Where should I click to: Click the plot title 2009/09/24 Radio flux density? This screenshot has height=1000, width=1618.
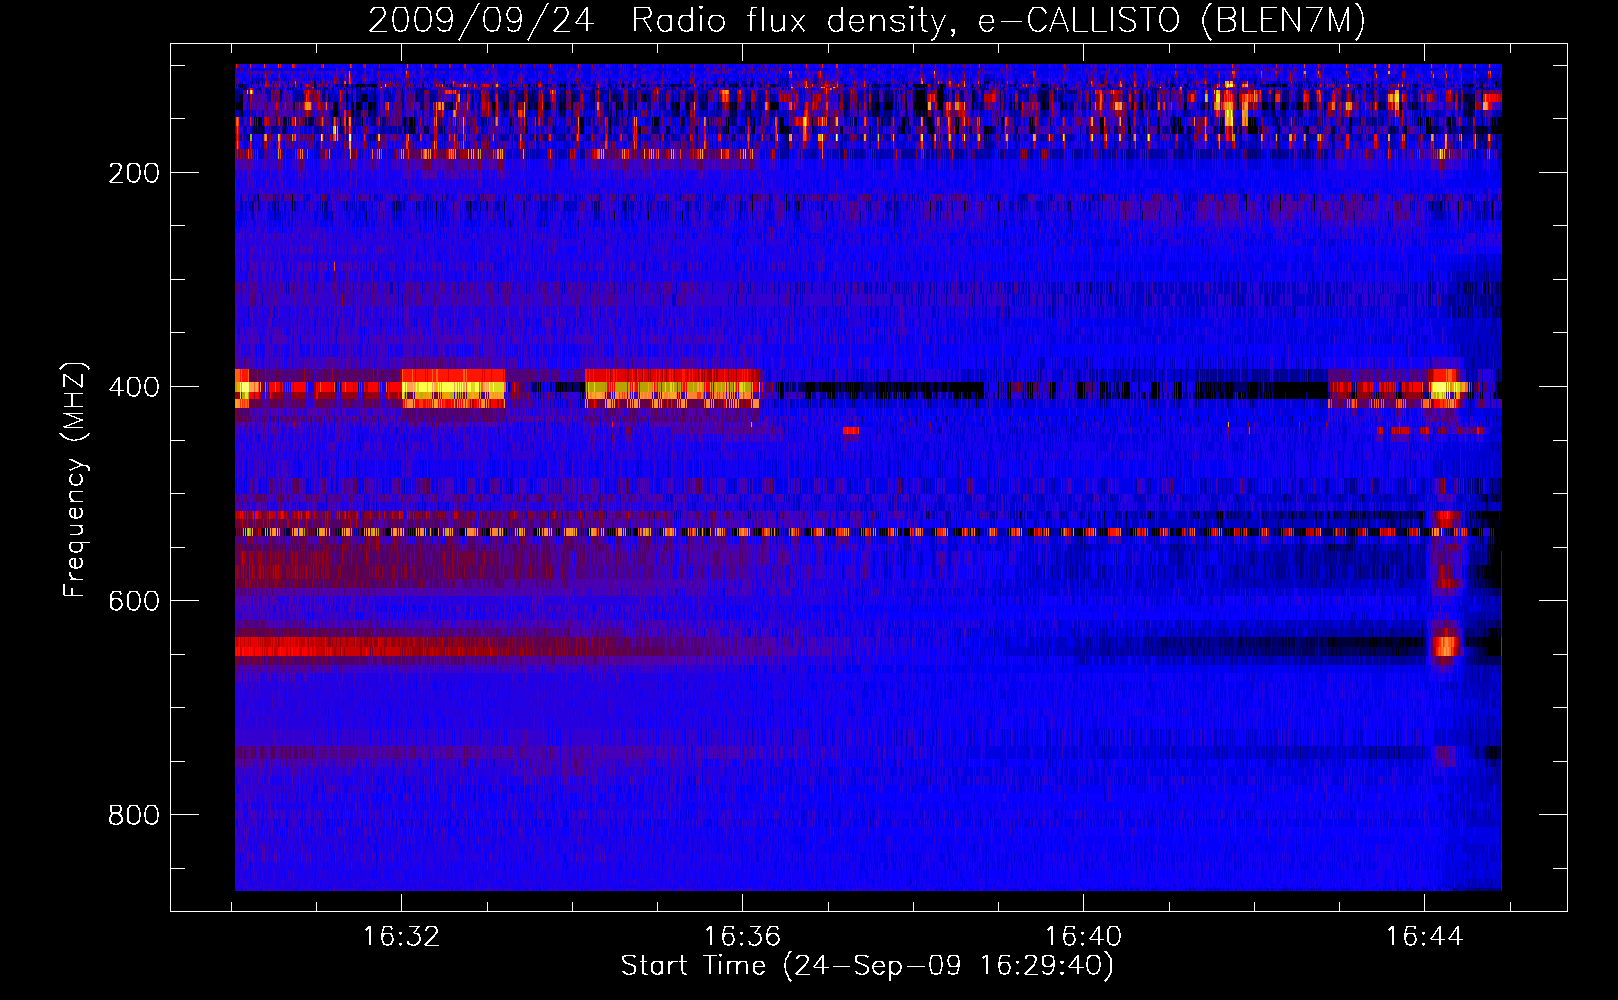point(867,21)
